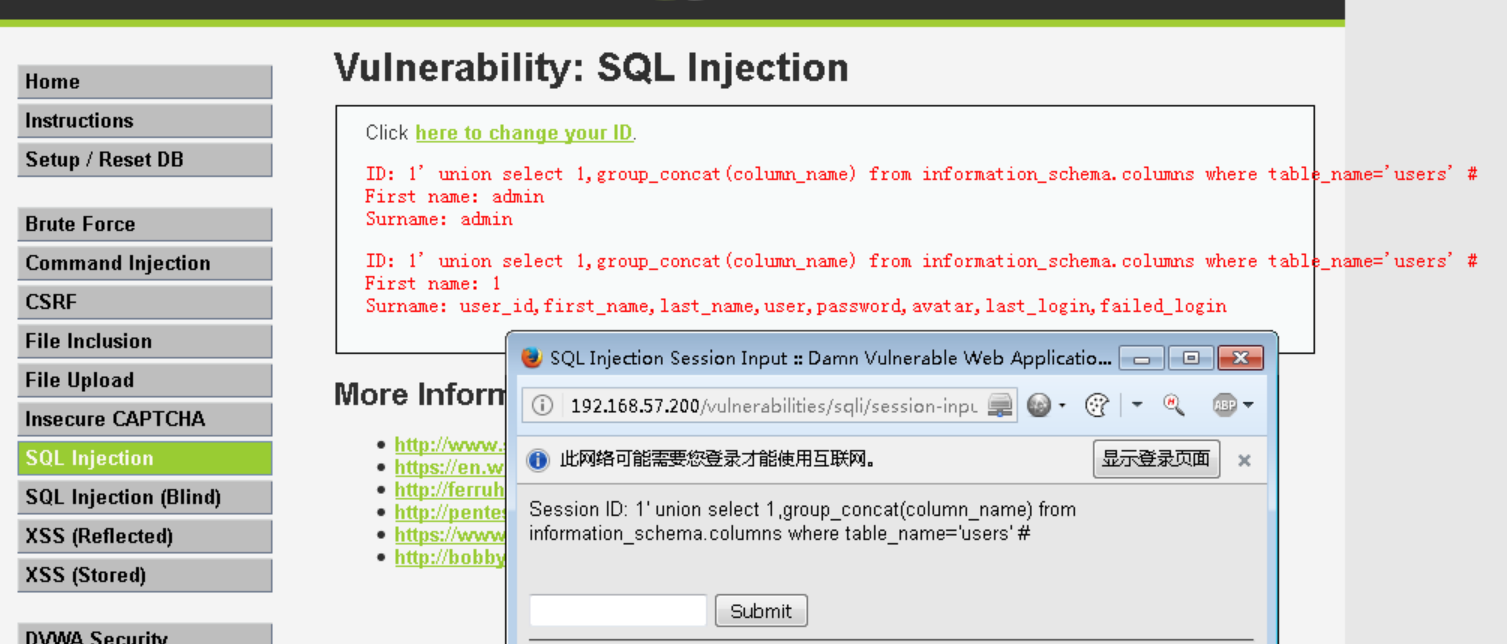Open the 'http://pente' reference link
This screenshot has height=644, width=1507.
point(450,512)
